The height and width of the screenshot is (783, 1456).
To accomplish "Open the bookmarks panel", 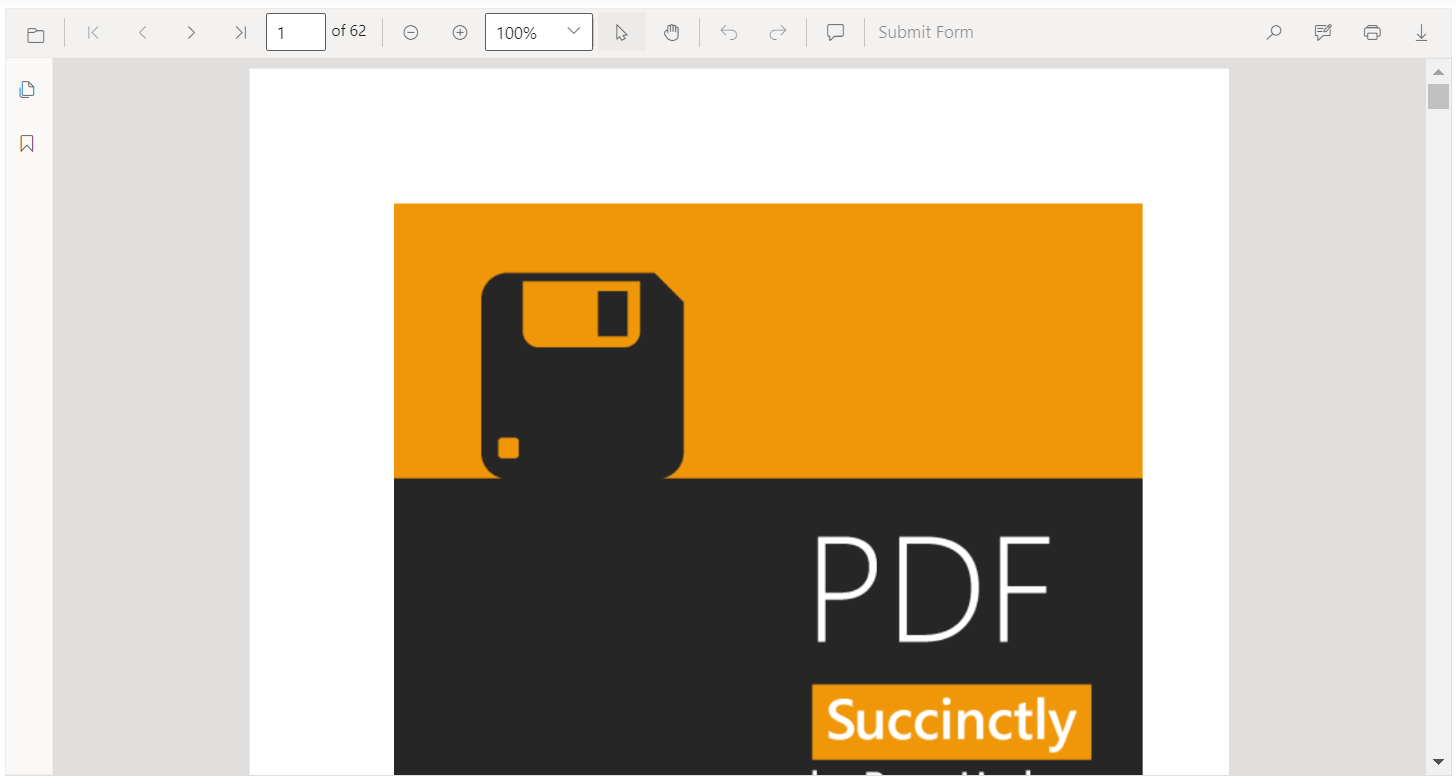I will 27,144.
